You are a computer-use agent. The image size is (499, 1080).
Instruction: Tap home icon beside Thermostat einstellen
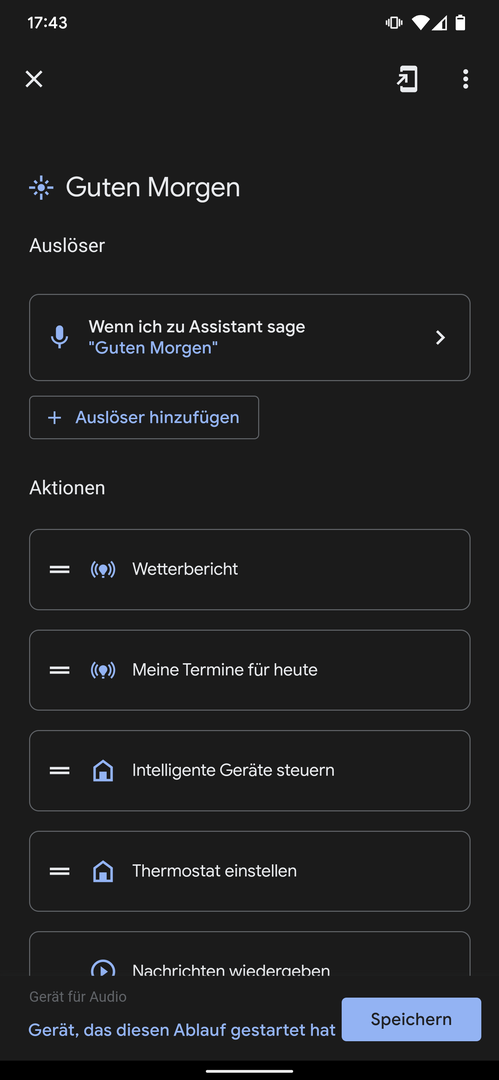[103, 871]
